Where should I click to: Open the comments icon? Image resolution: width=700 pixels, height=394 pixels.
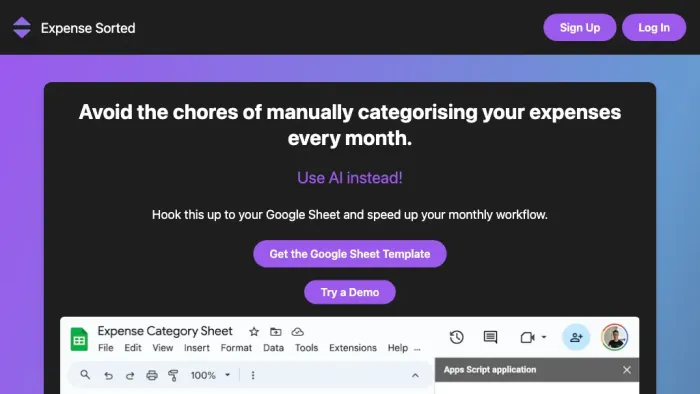(x=490, y=337)
